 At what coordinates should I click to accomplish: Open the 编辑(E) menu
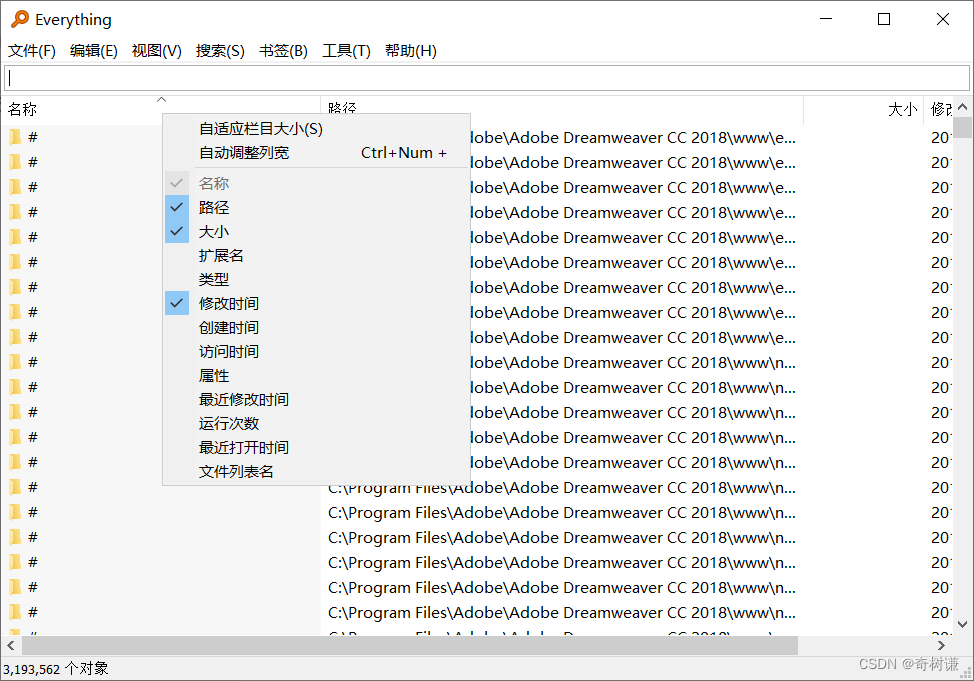click(94, 51)
